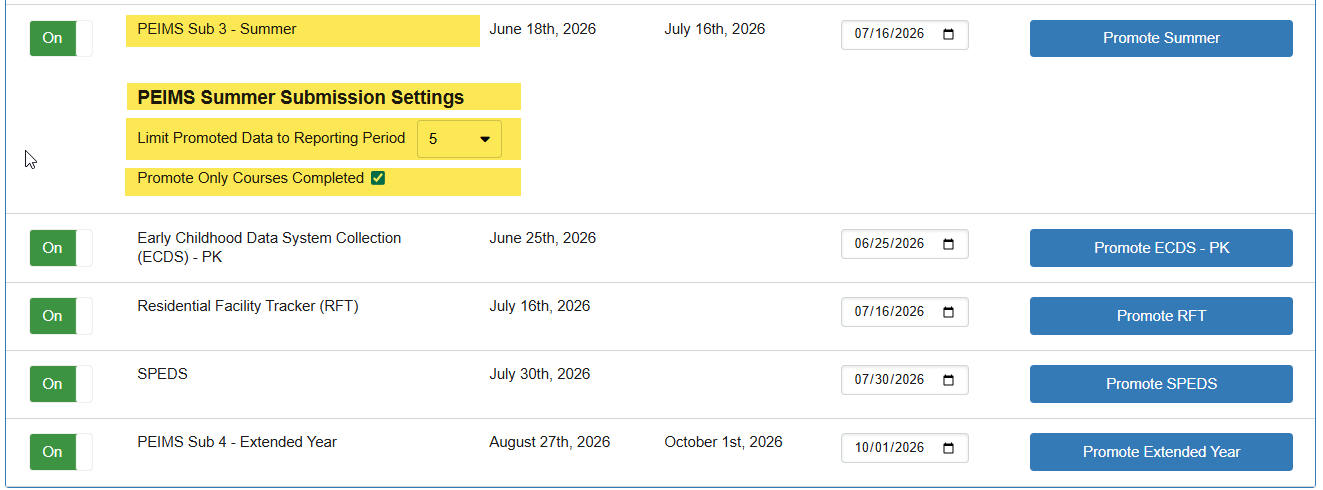Hit the Promote SPEDS button
The height and width of the screenshot is (490, 1323).
1161,384
